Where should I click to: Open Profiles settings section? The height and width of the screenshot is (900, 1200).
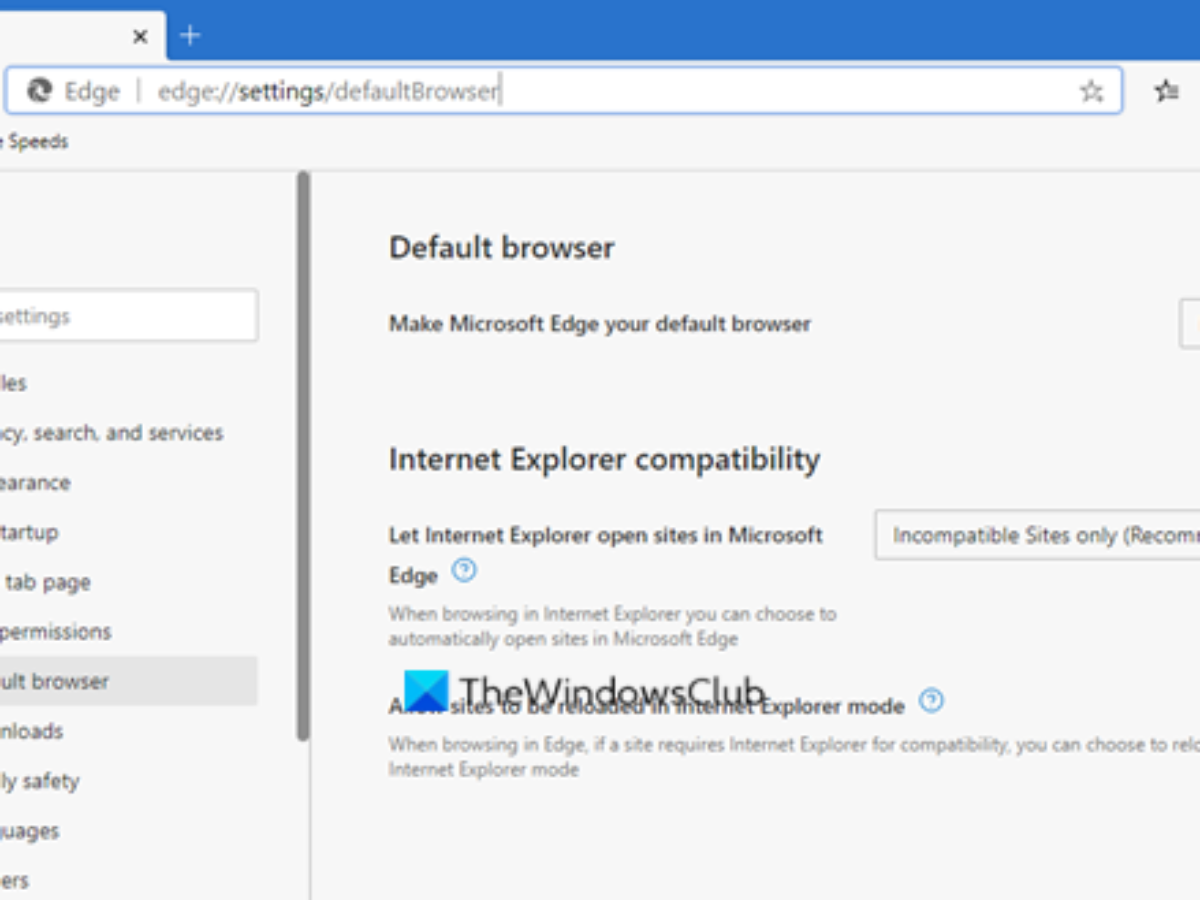(x=14, y=383)
